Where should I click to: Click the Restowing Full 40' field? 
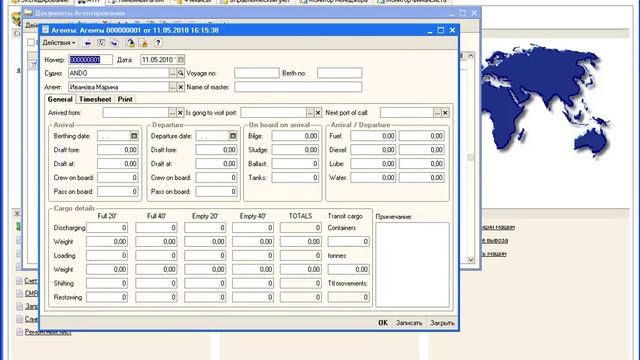156,297
